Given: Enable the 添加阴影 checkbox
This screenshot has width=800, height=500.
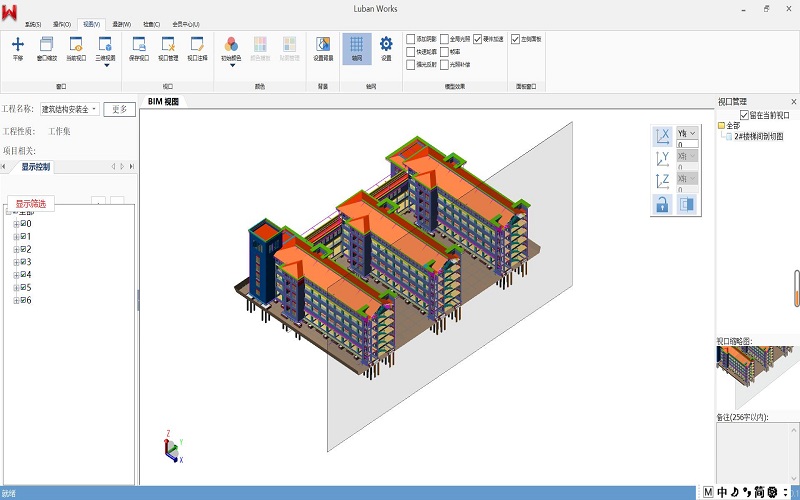Looking at the screenshot, I should (x=411, y=39).
